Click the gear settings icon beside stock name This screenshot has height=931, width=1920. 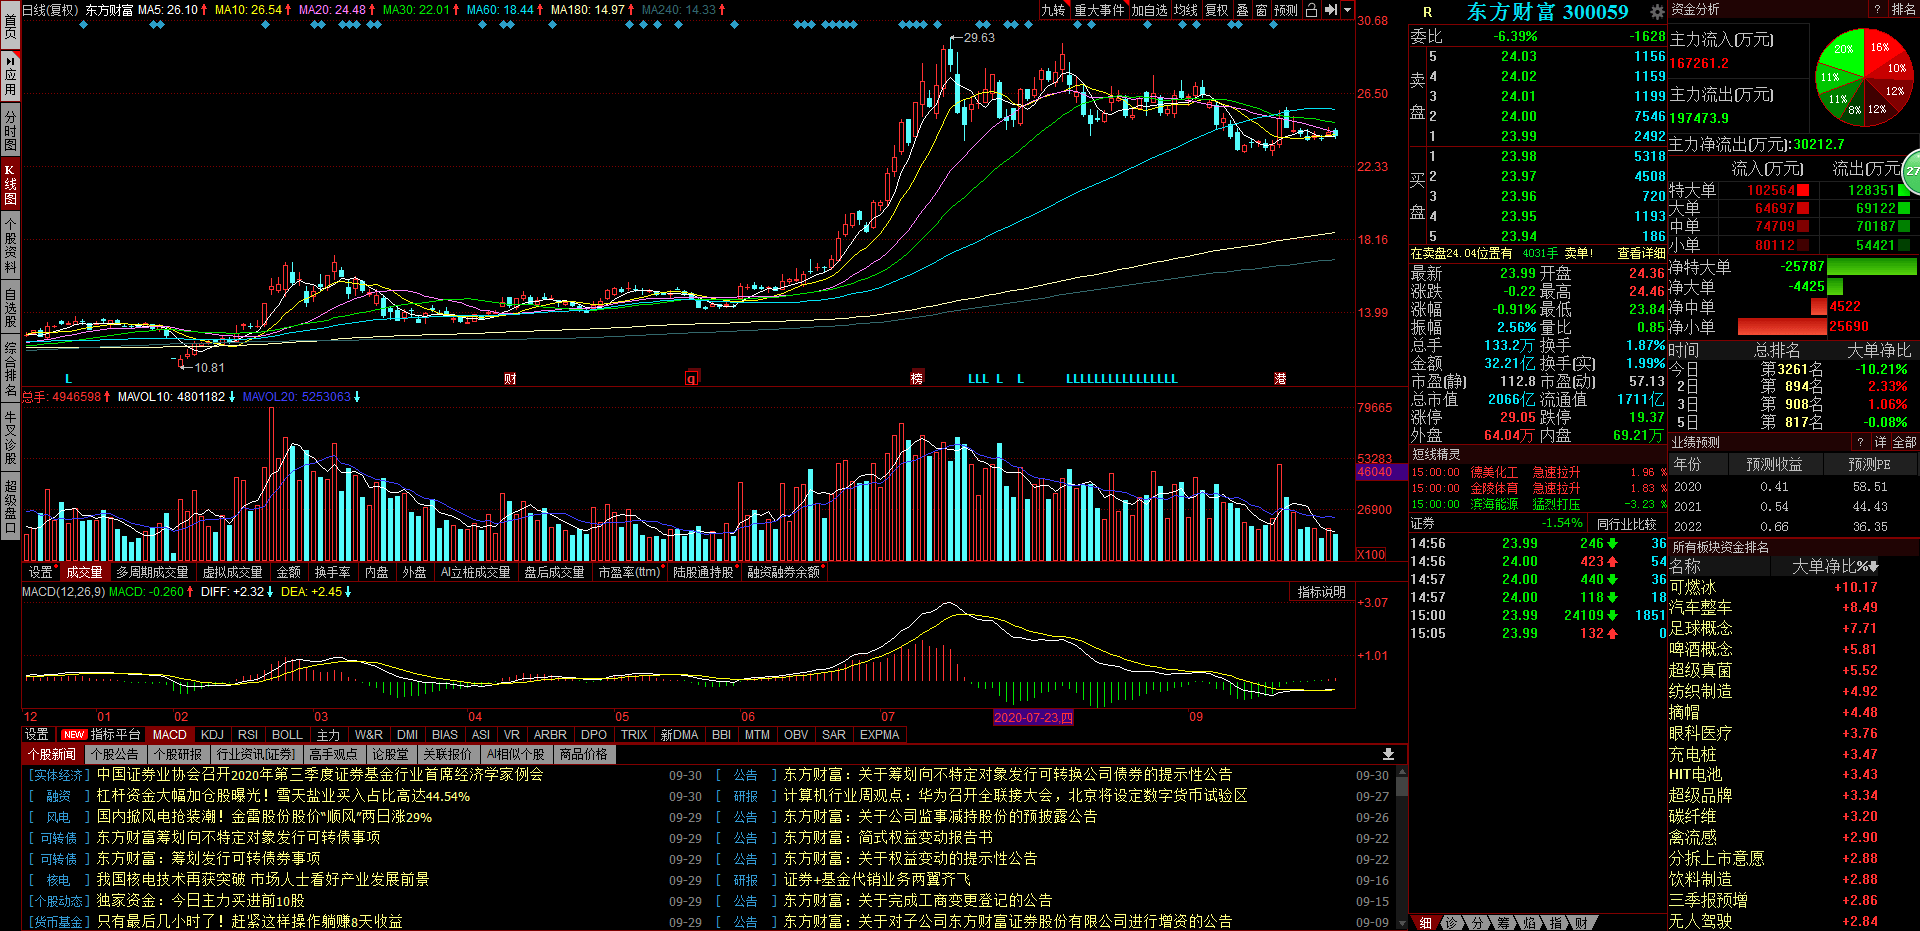[1657, 12]
